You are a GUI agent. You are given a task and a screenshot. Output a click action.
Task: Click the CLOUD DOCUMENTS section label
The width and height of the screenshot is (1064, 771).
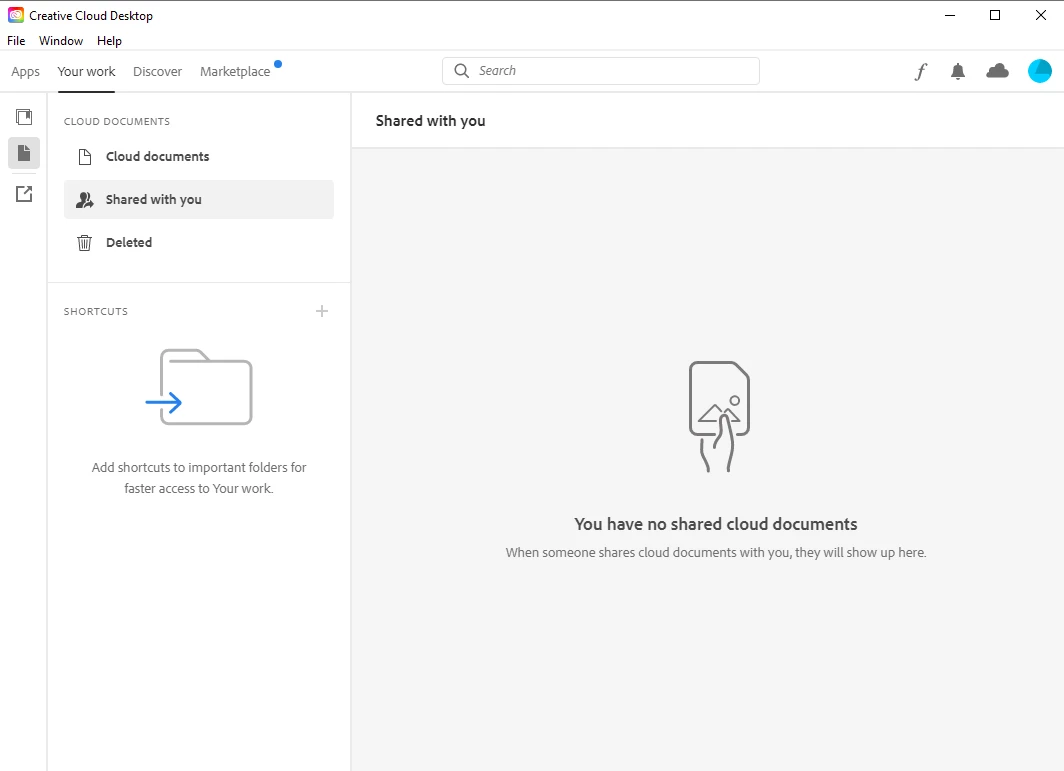click(x=117, y=121)
